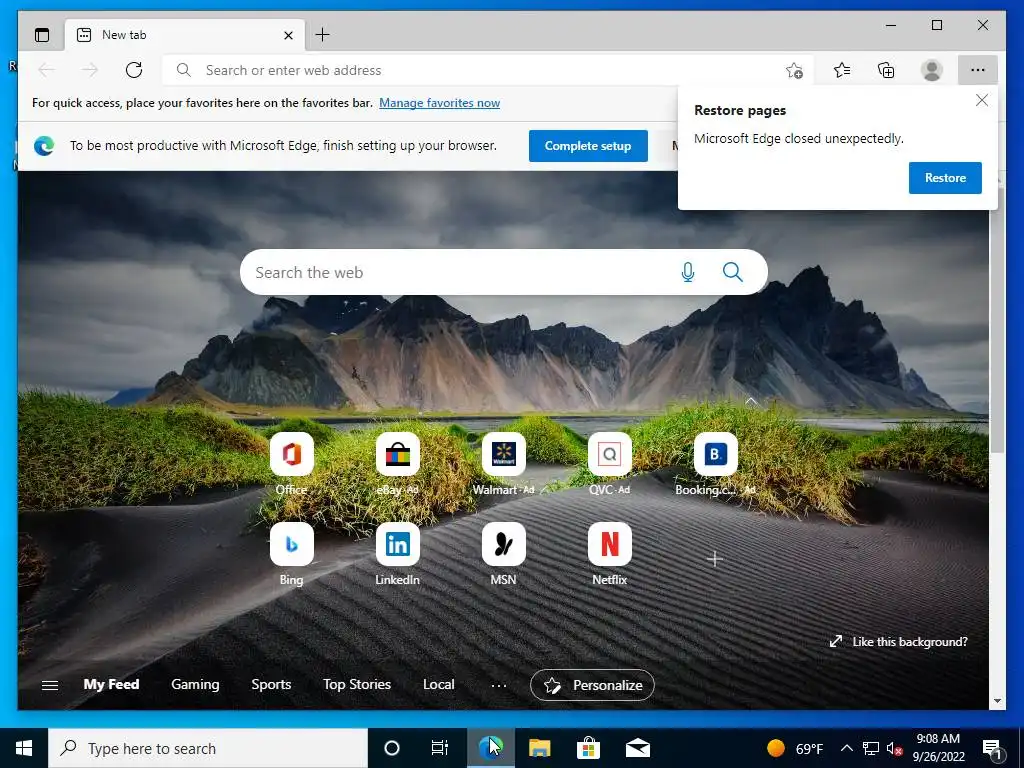Viewport: 1024px width, 768px height.
Task: Open Microsoft Store from taskbar
Action: point(588,748)
